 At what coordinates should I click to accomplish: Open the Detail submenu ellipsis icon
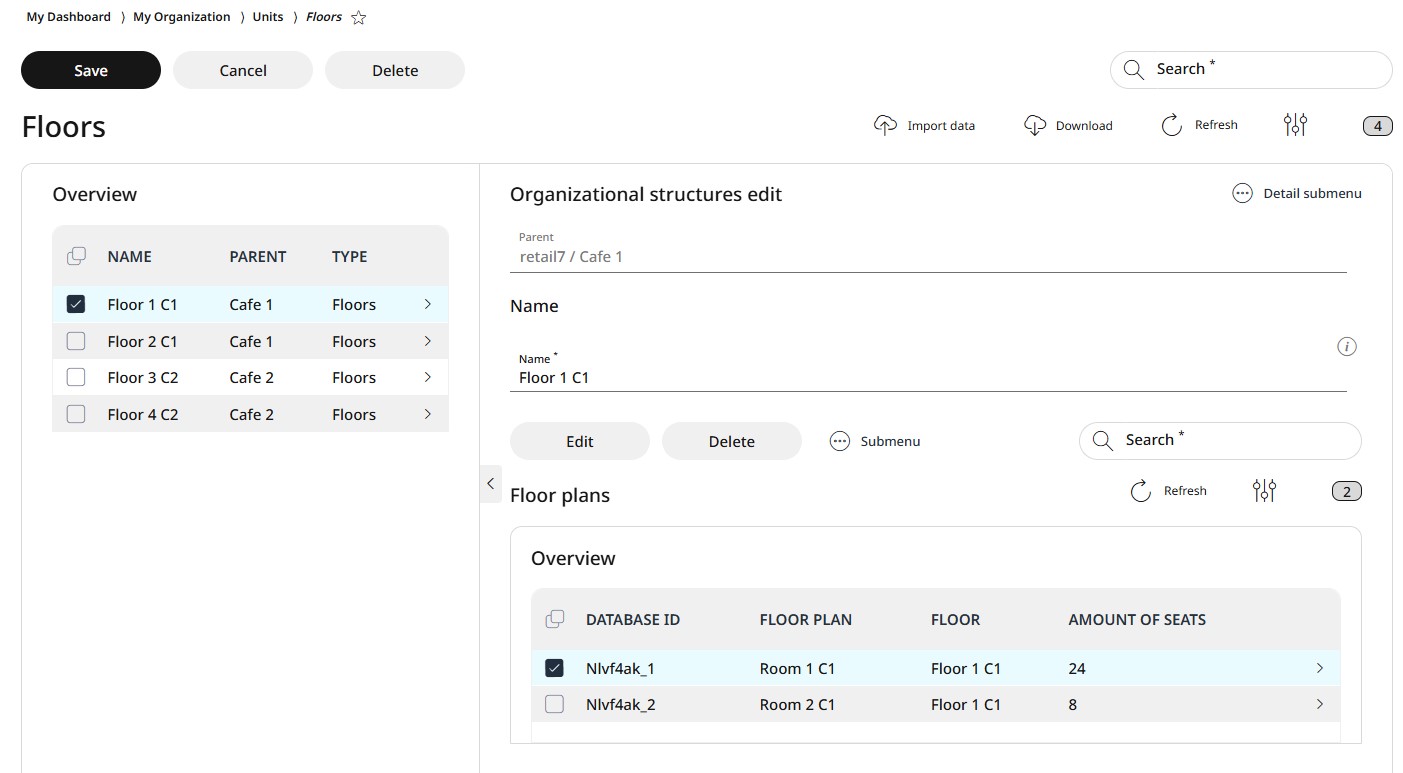tap(1242, 193)
